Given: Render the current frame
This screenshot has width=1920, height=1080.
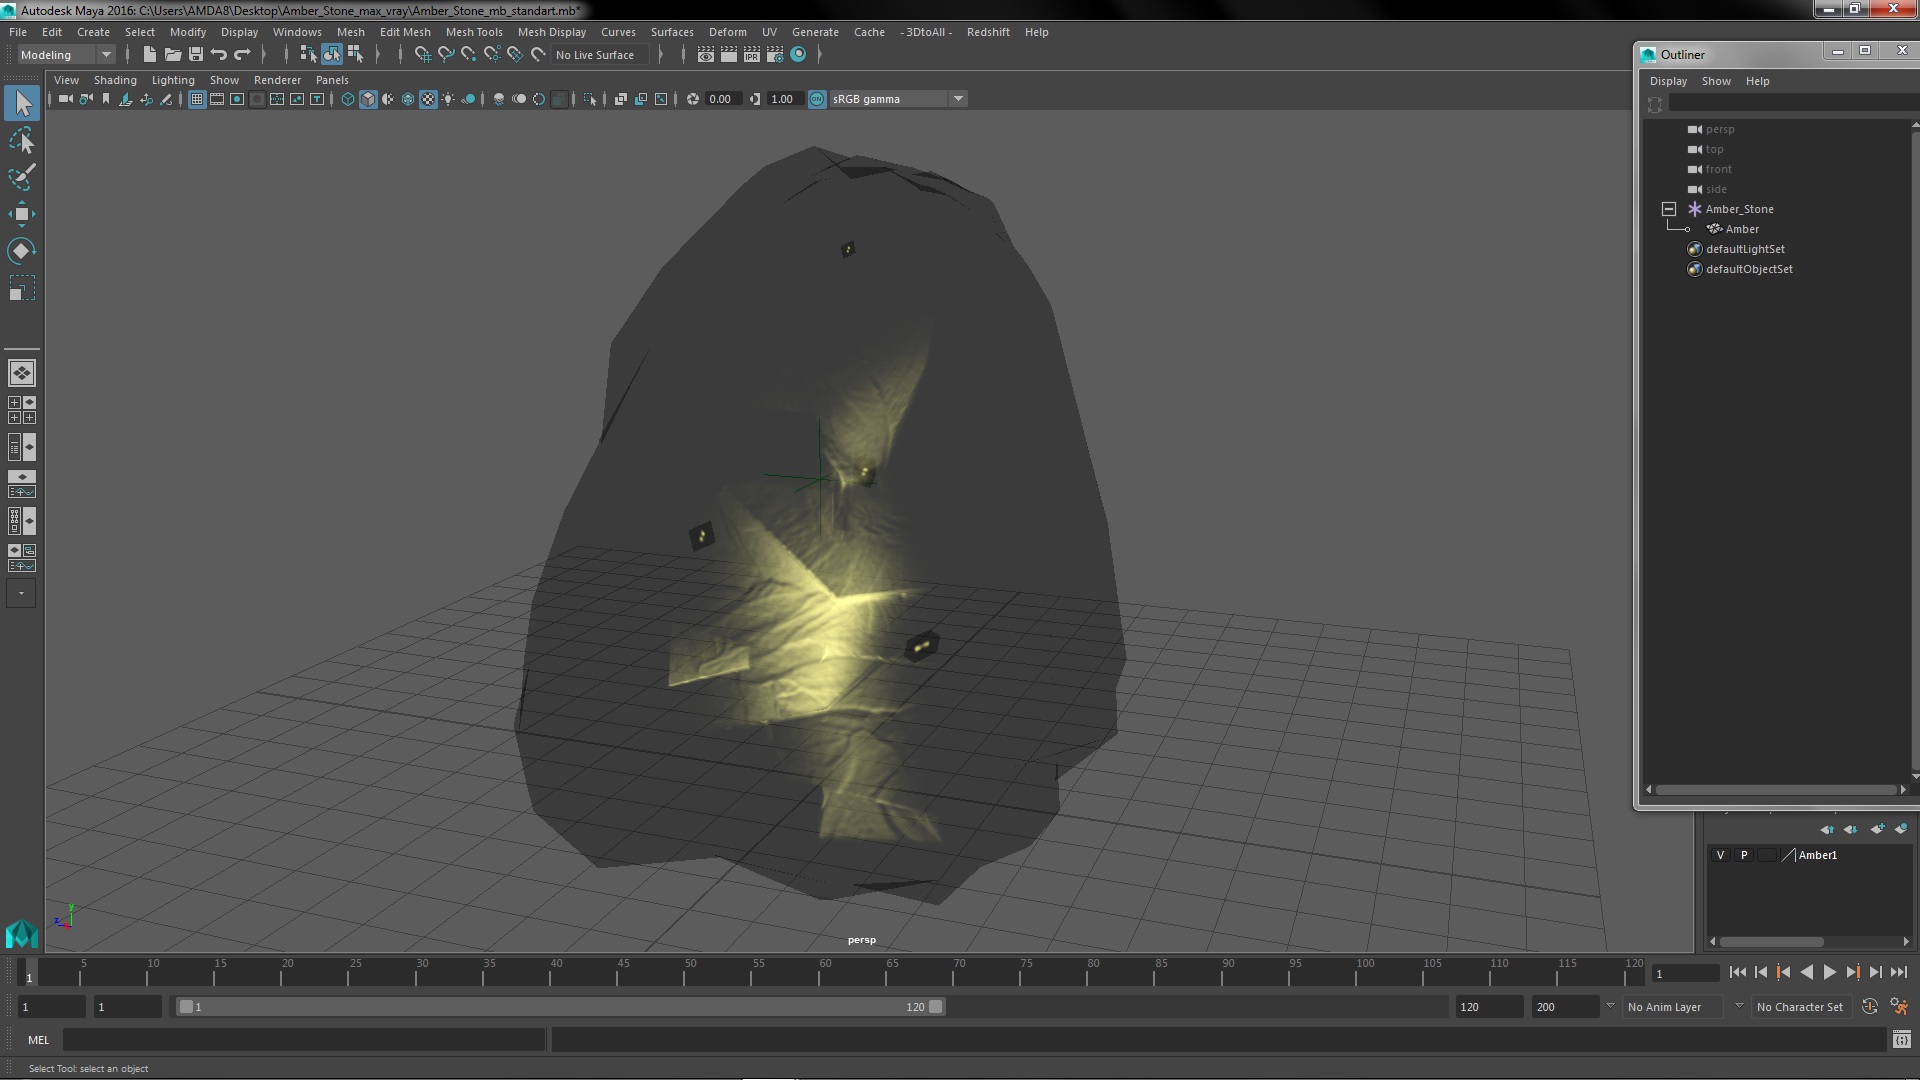Looking at the screenshot, I should (x=728, y=54).
